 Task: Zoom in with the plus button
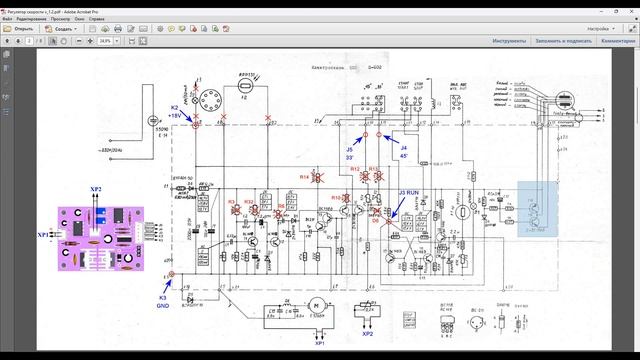click(x=90, y=41)
